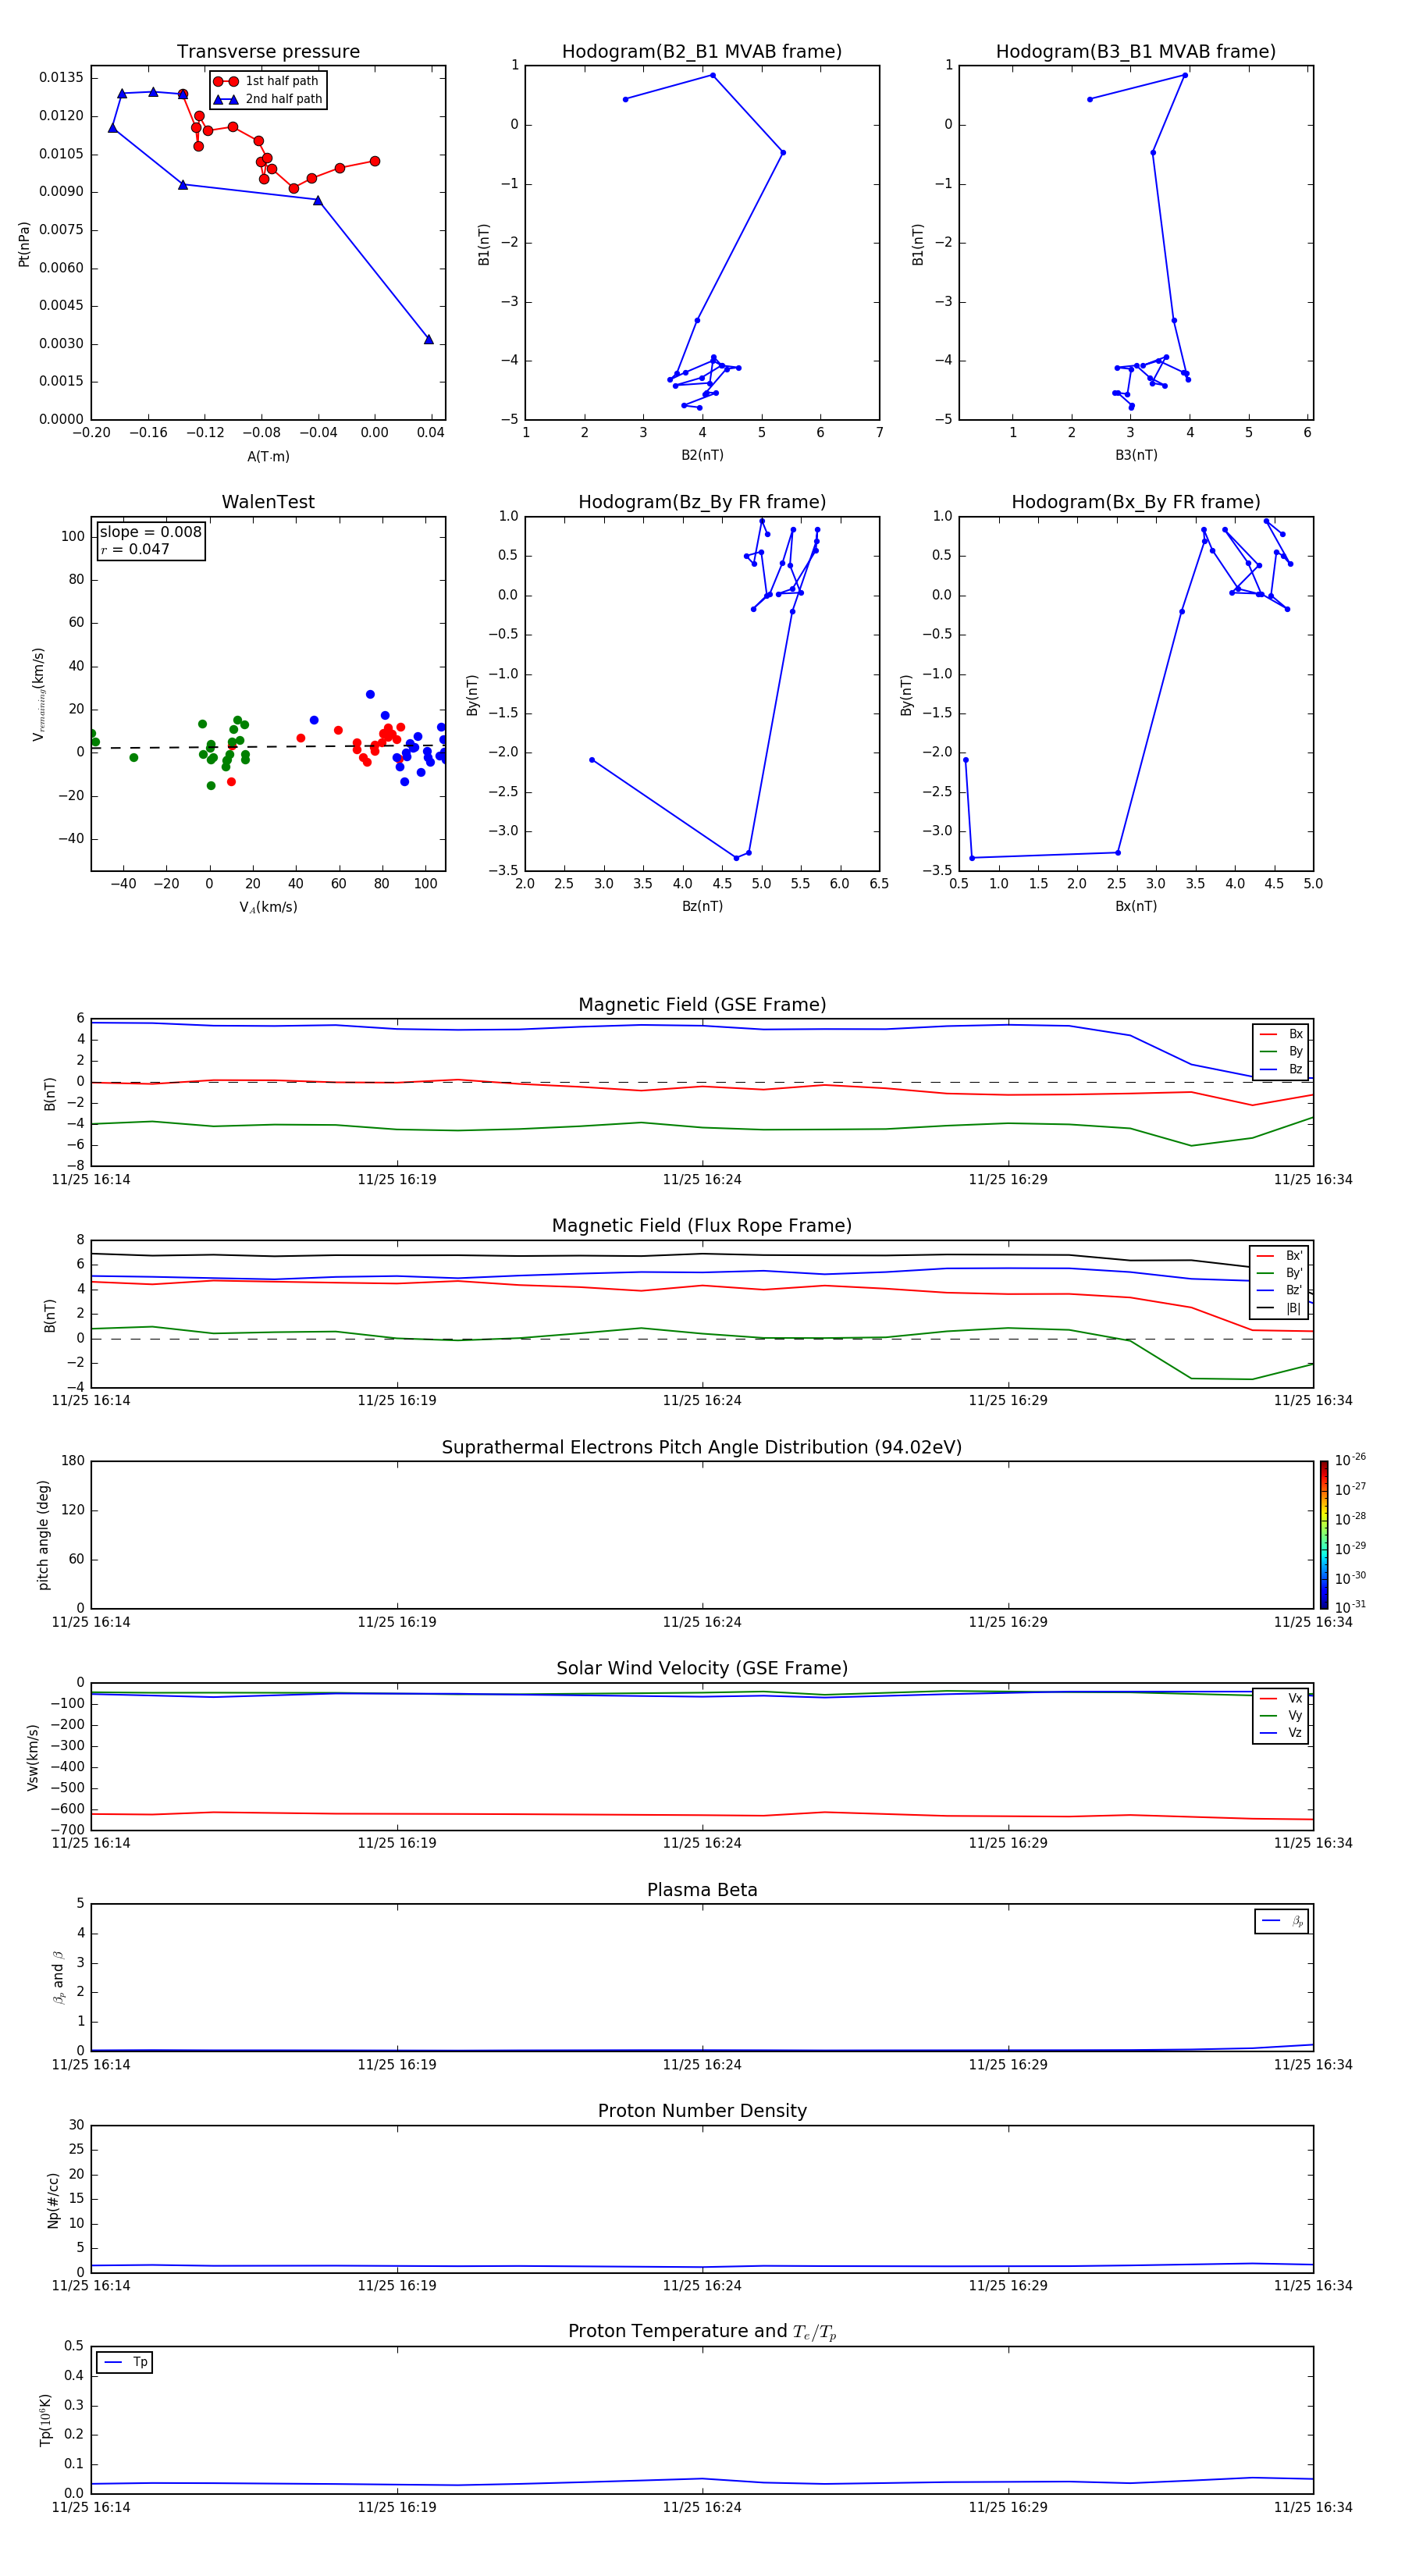Click the 'VA(km/s)' x-axis label
This screenshot has width=1405, height=2576.
point(268,907)
